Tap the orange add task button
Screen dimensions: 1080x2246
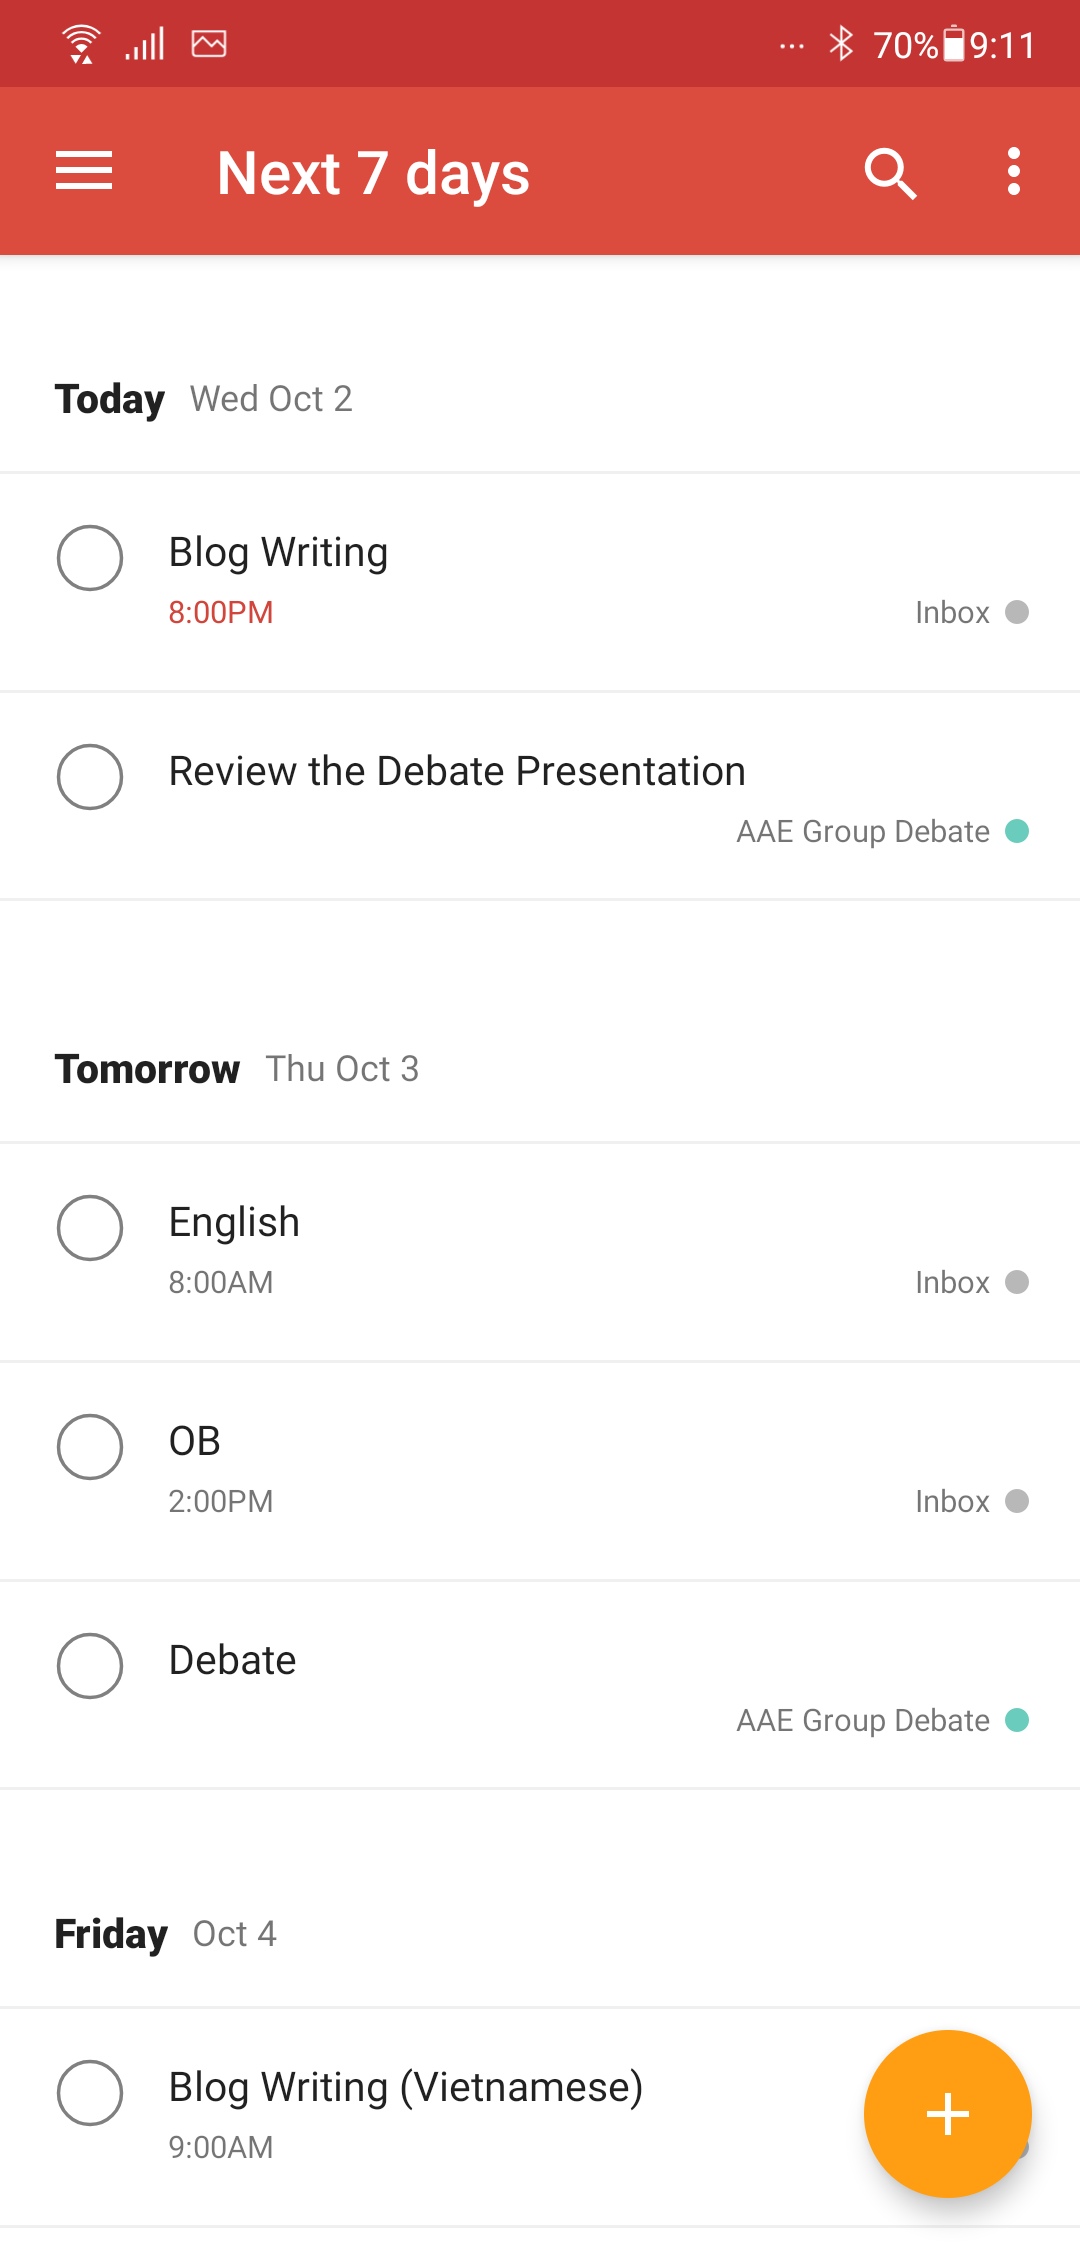(947, 2113)
